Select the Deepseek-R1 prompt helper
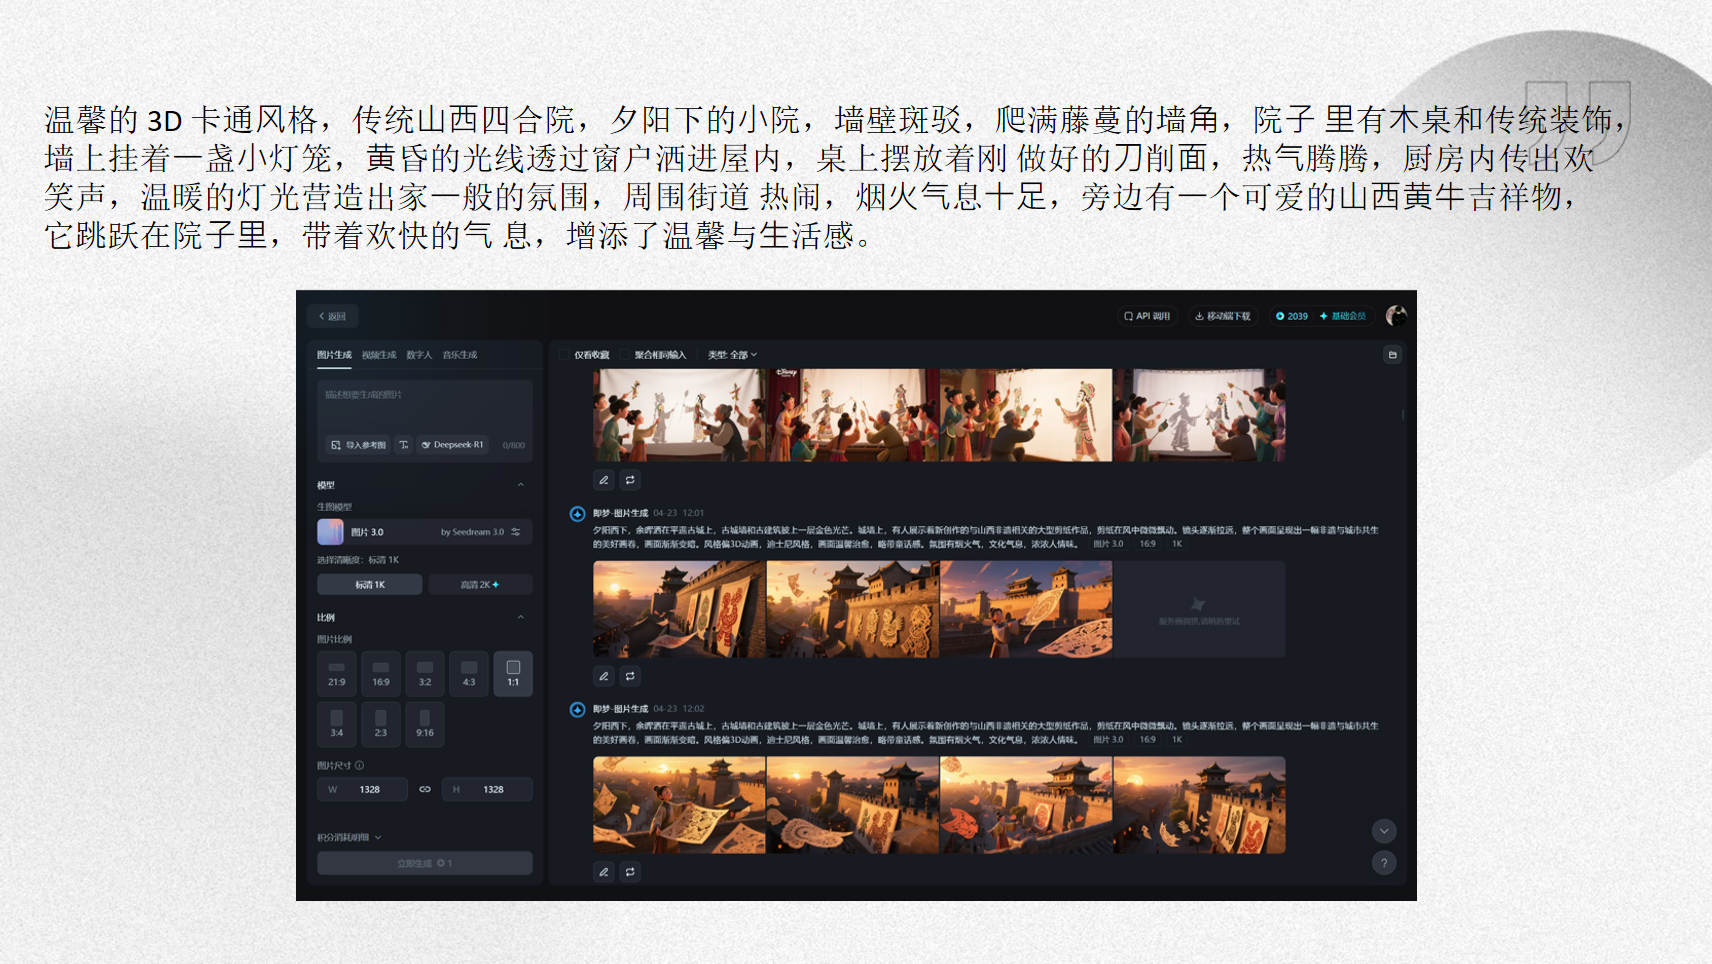The width and height of the screenshot is (1712, 964). point(453,445)
